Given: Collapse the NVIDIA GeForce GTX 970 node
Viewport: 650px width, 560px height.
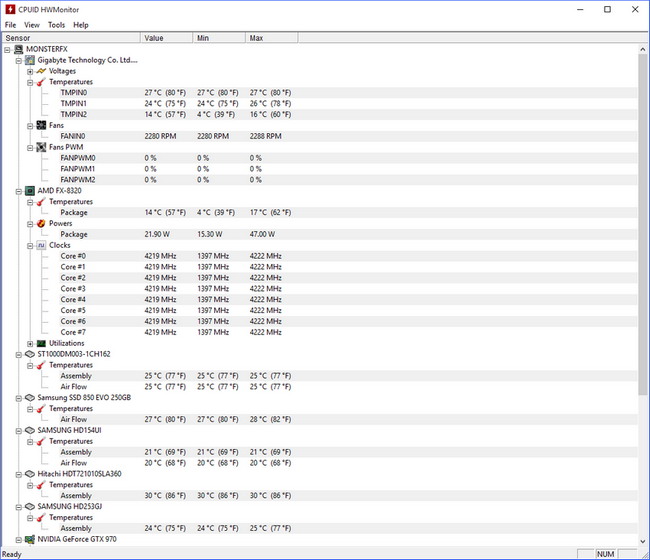Looking at the screenshot, I should point(19,540).
